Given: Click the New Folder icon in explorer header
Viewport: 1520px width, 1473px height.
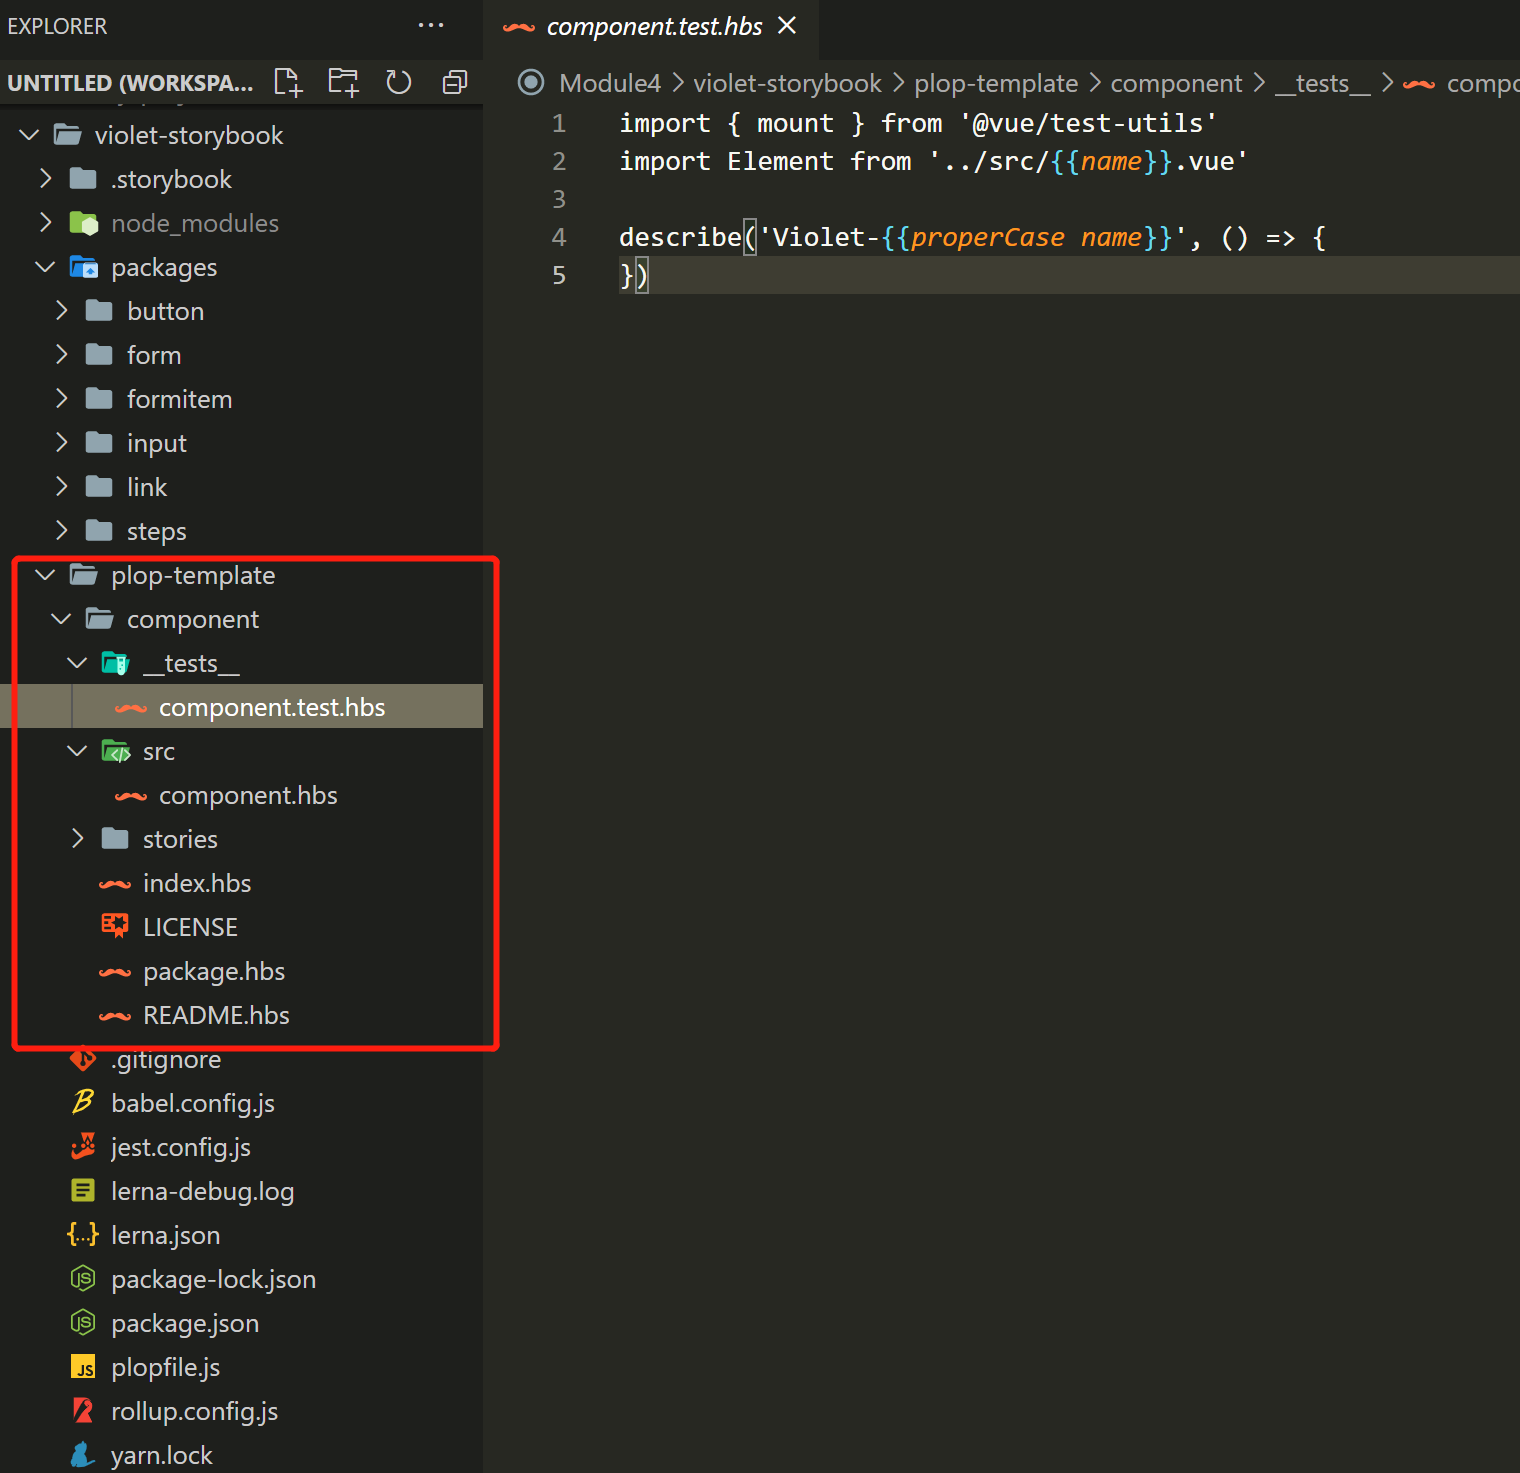Looking at the screenshot, I should coord(343,82).
